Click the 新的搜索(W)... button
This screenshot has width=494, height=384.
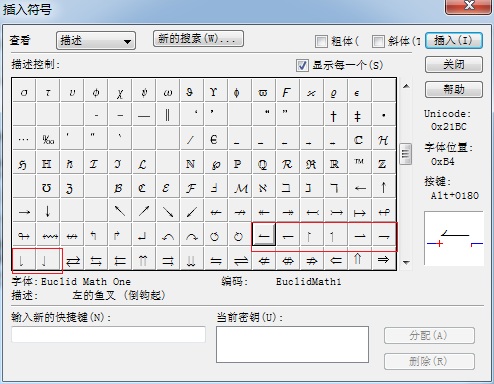pyautogui.click(x=198, y=39)
